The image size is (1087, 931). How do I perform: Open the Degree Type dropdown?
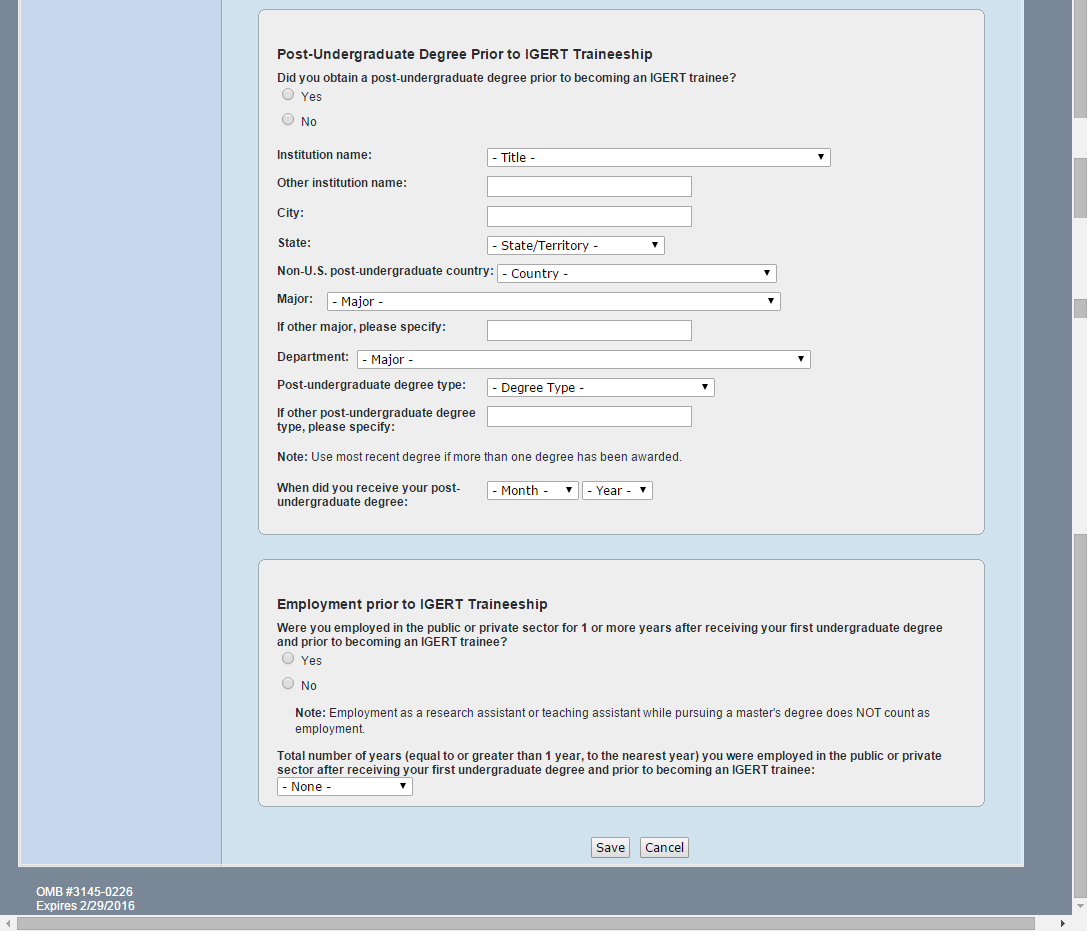[600, 388]
